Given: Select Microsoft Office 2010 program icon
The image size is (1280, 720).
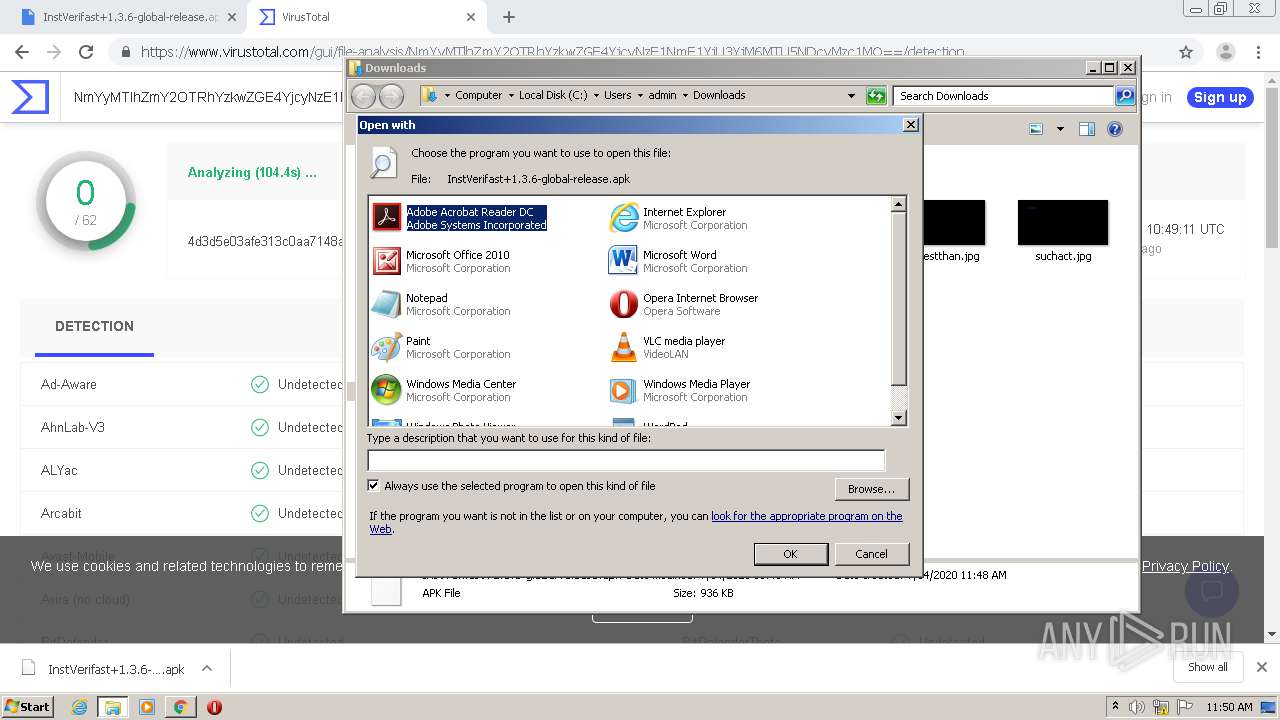Looking at the screenshot, I should coord(387,261).
